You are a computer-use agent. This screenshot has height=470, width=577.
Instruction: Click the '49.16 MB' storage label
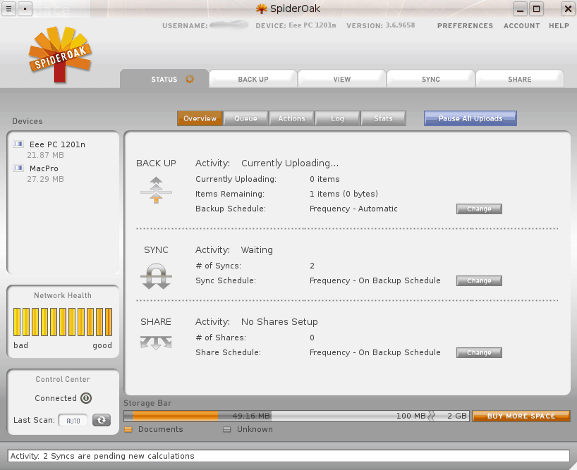click(x=252, y=416)
